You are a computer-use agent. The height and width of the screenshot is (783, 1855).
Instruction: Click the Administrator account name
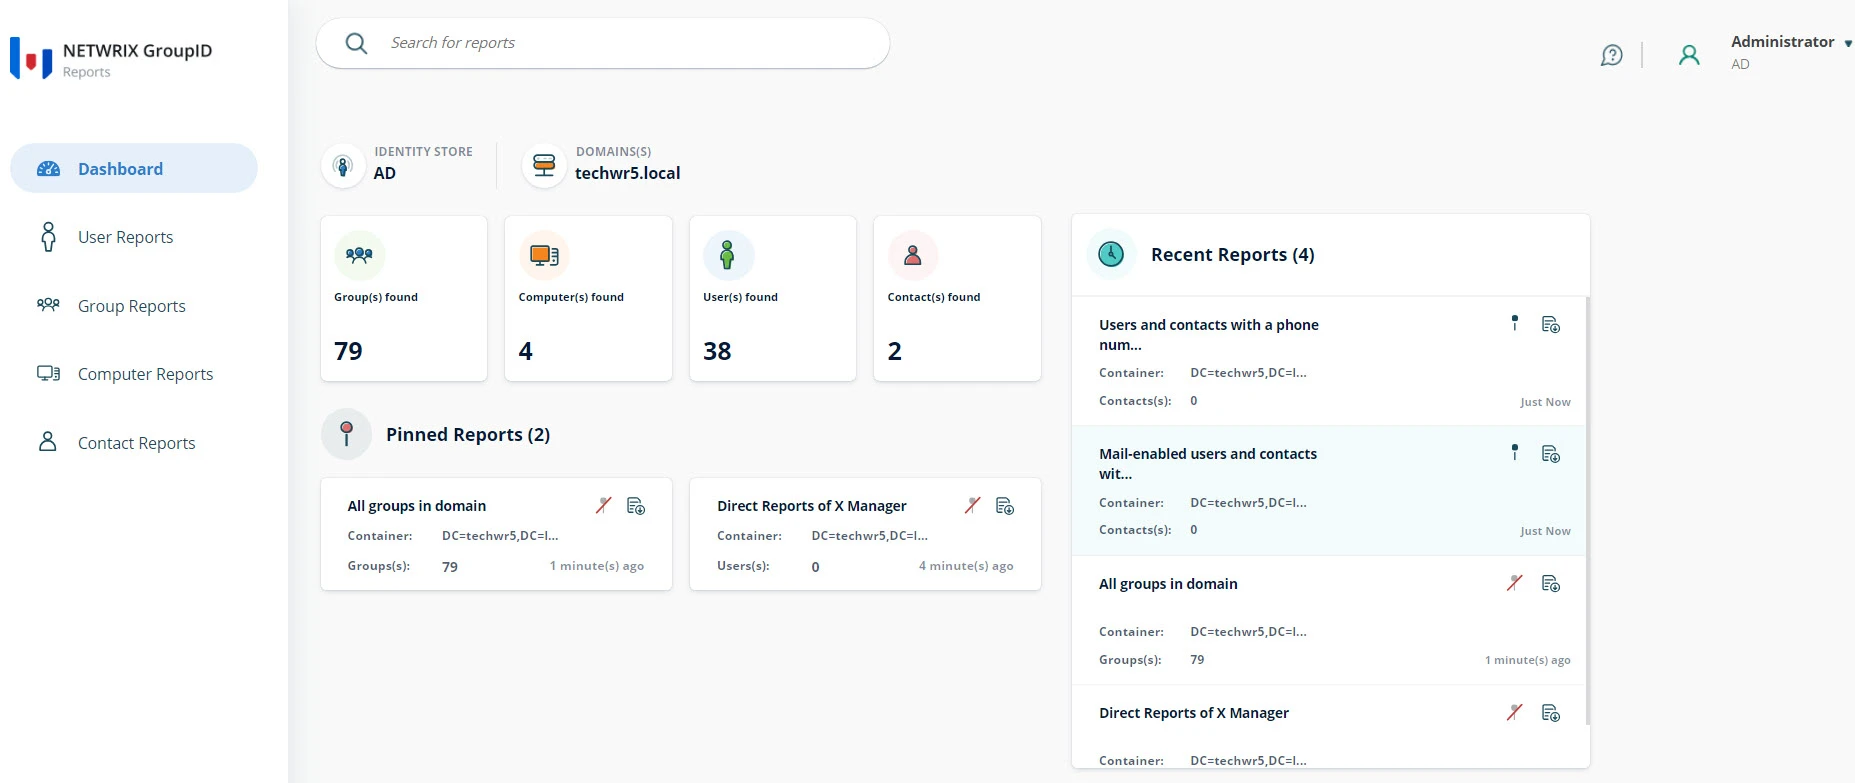point(1783,42)
